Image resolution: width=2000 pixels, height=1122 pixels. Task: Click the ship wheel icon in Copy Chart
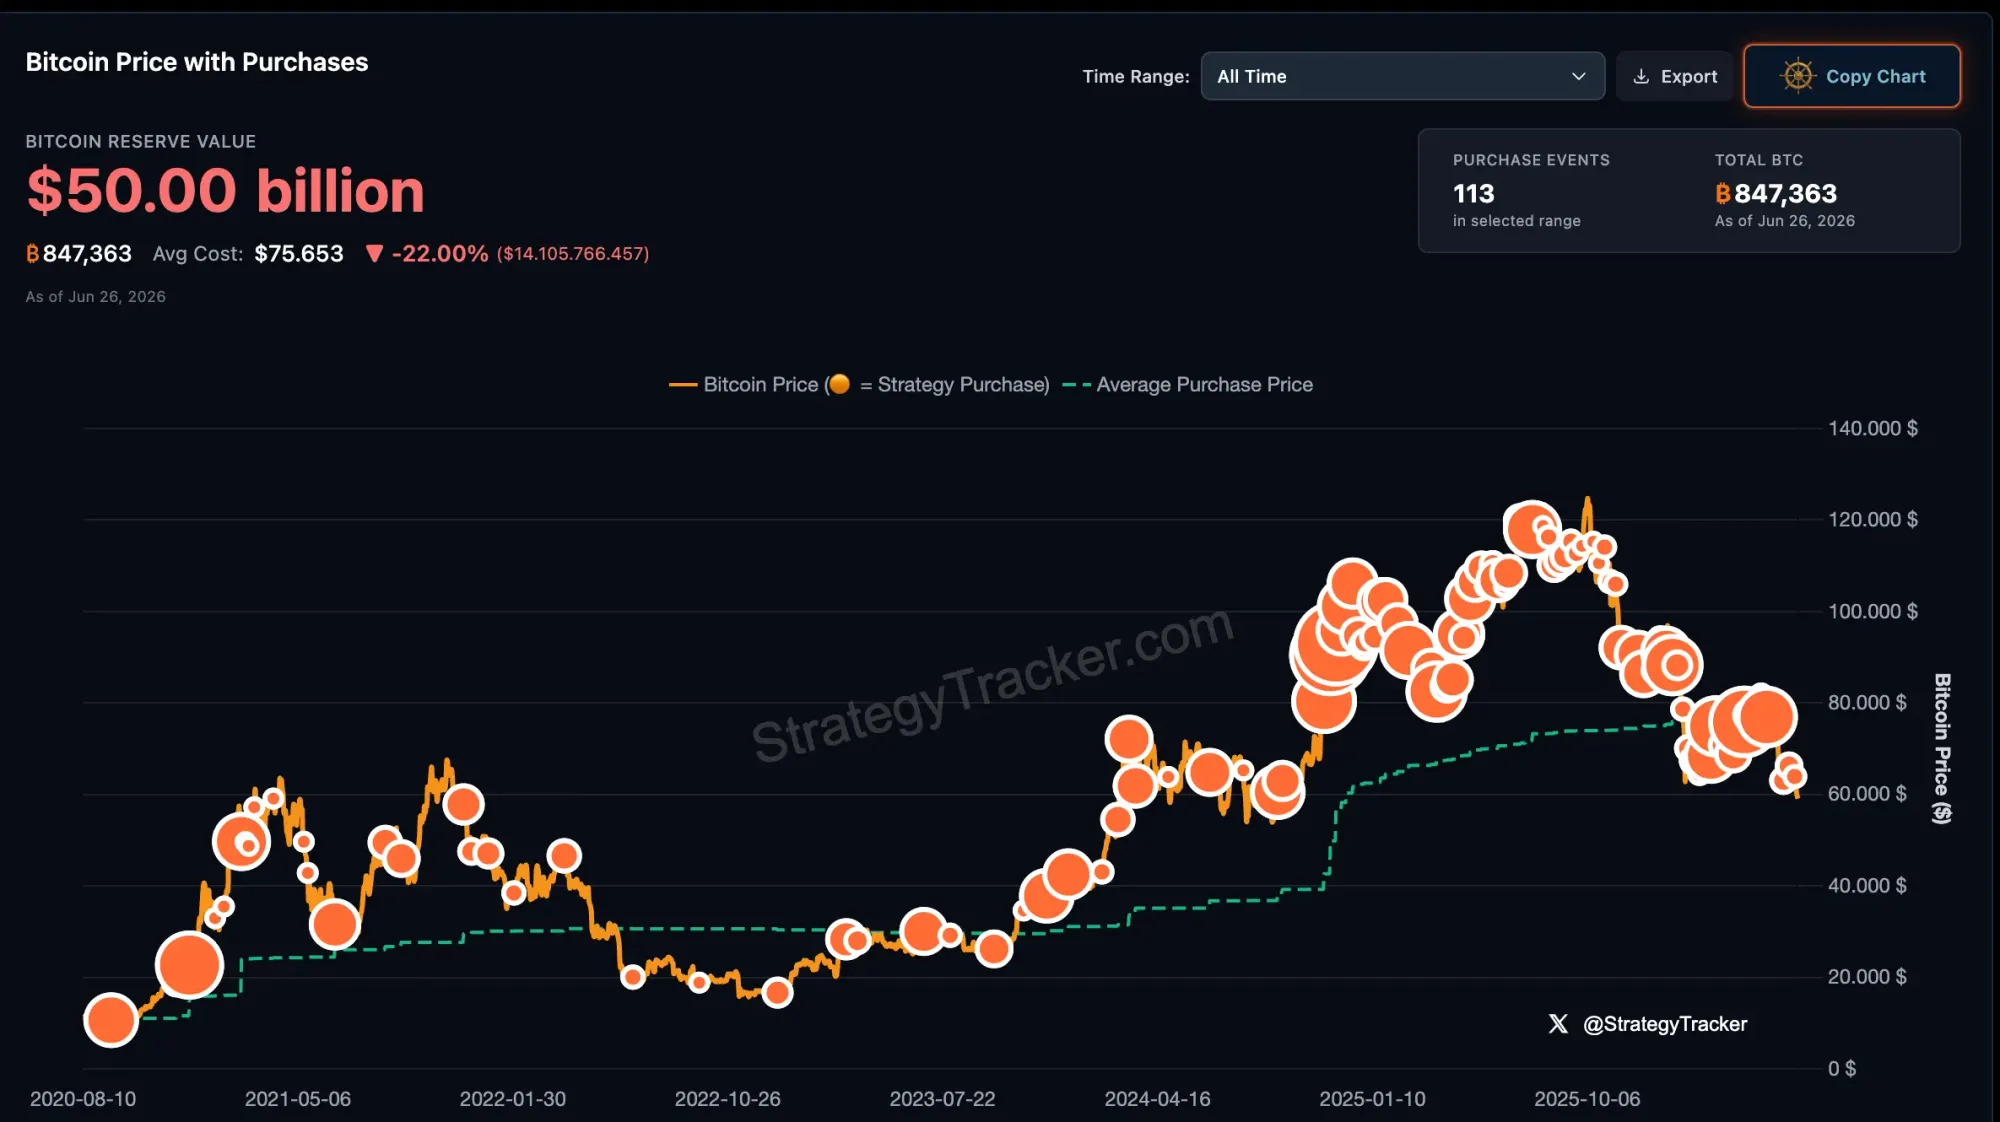(1798, 76)
